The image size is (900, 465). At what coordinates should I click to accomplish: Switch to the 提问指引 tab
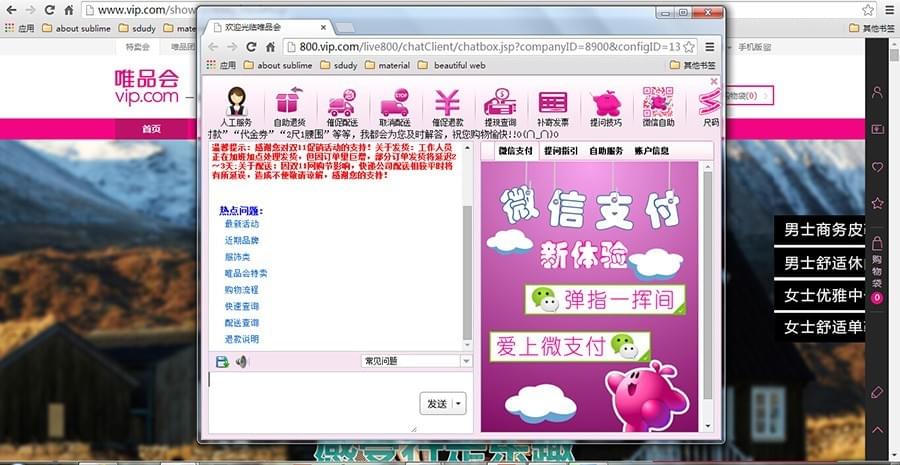click(x=561, y=151)
